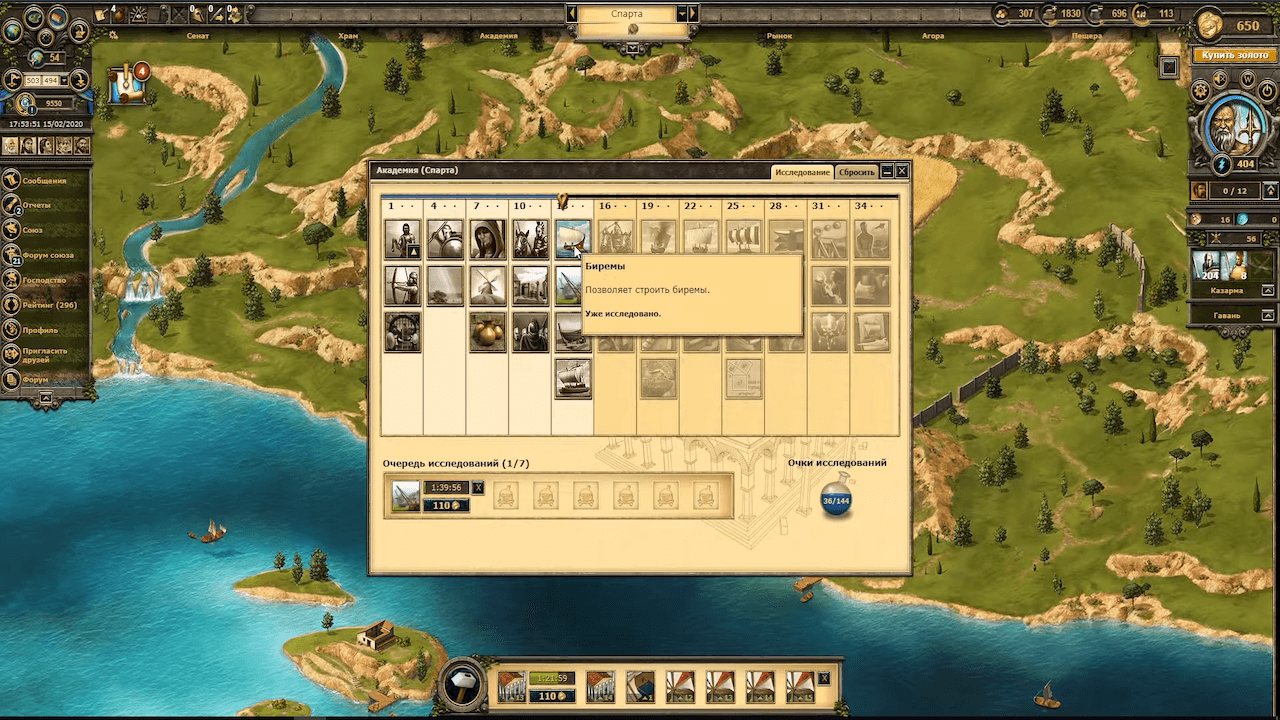Collapse the left menu bottom arrow

tap(45, 398)
